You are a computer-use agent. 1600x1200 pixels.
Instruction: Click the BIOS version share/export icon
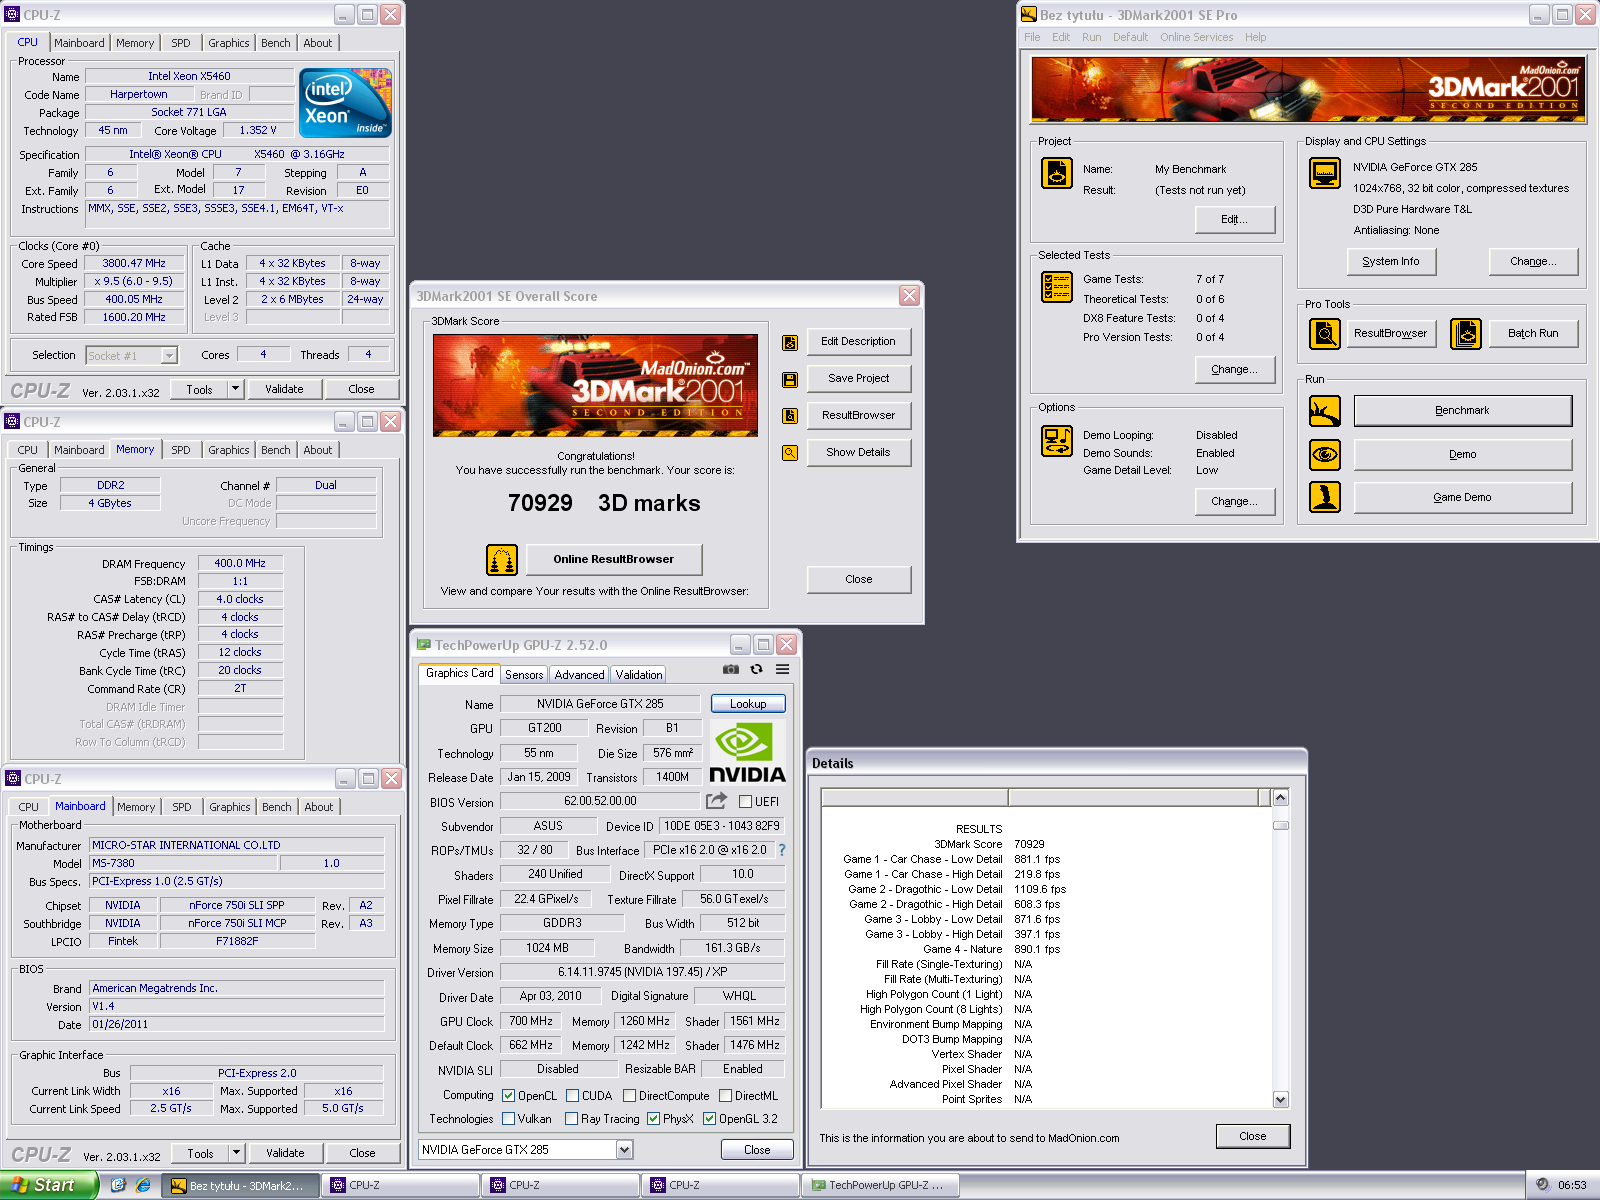716,801
